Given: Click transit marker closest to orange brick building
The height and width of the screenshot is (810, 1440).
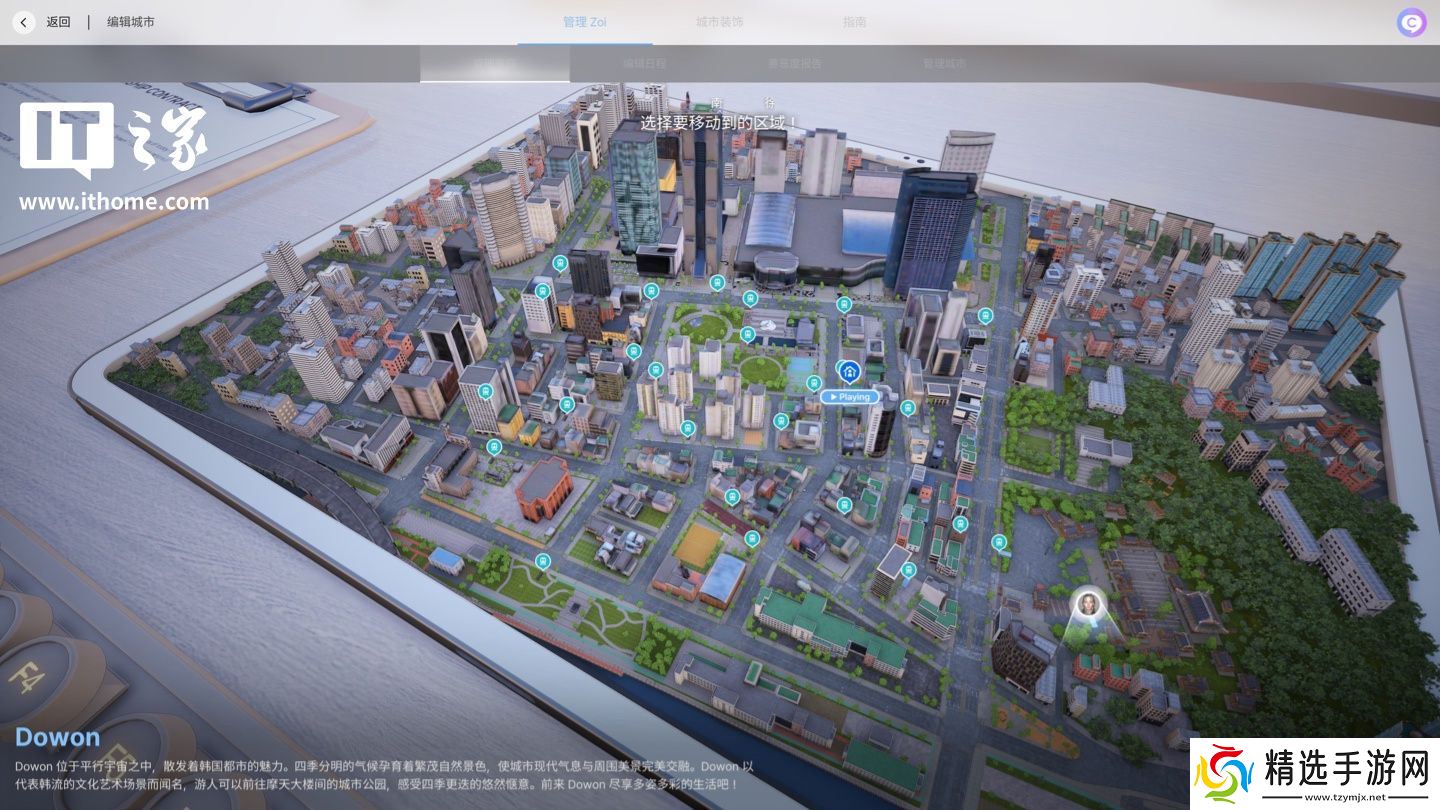Looking at the screenshot, I should (493, 446).
